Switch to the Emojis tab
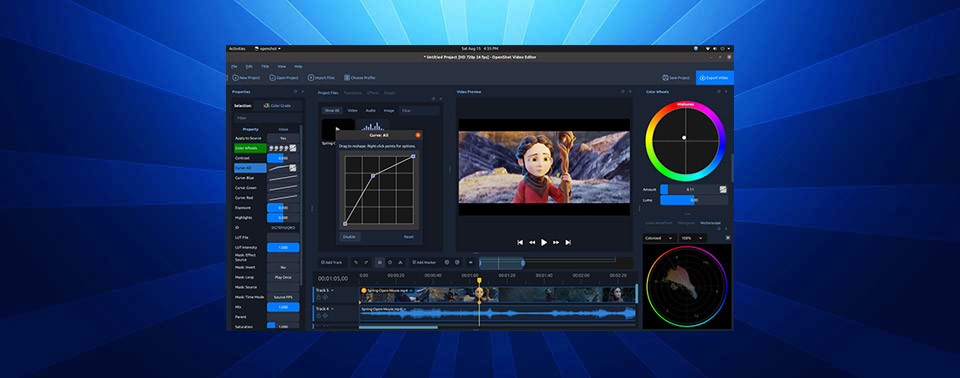Image resolution: width=960 pixels, height=378 pixels. (389, 93)
